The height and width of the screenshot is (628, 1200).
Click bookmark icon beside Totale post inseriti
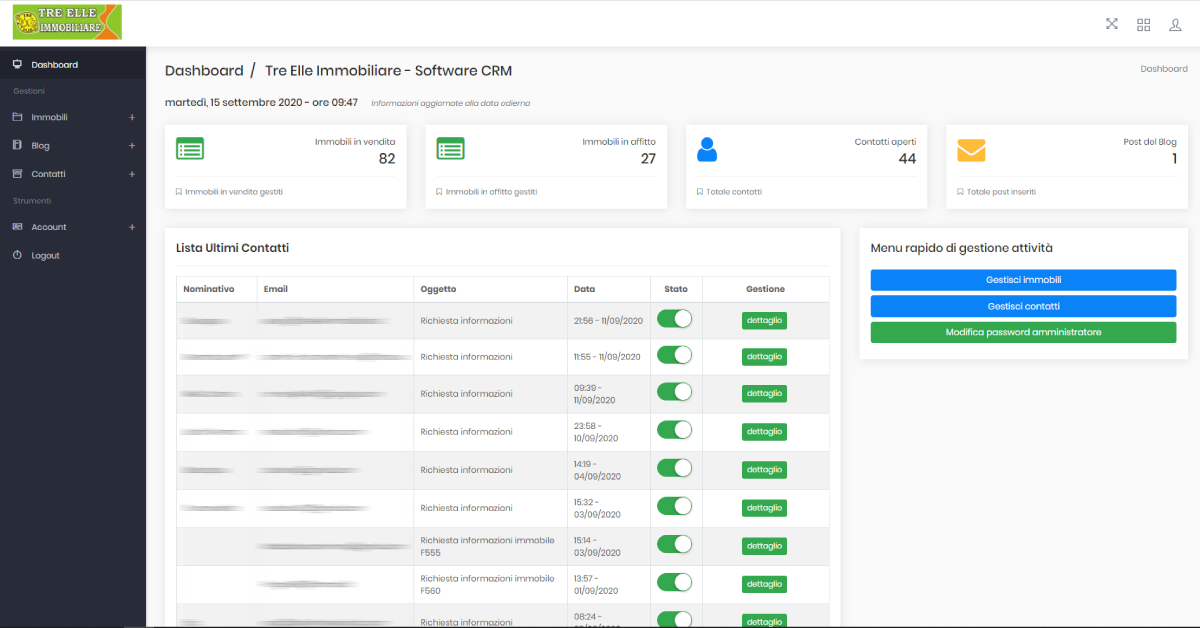tap(960, 192)
